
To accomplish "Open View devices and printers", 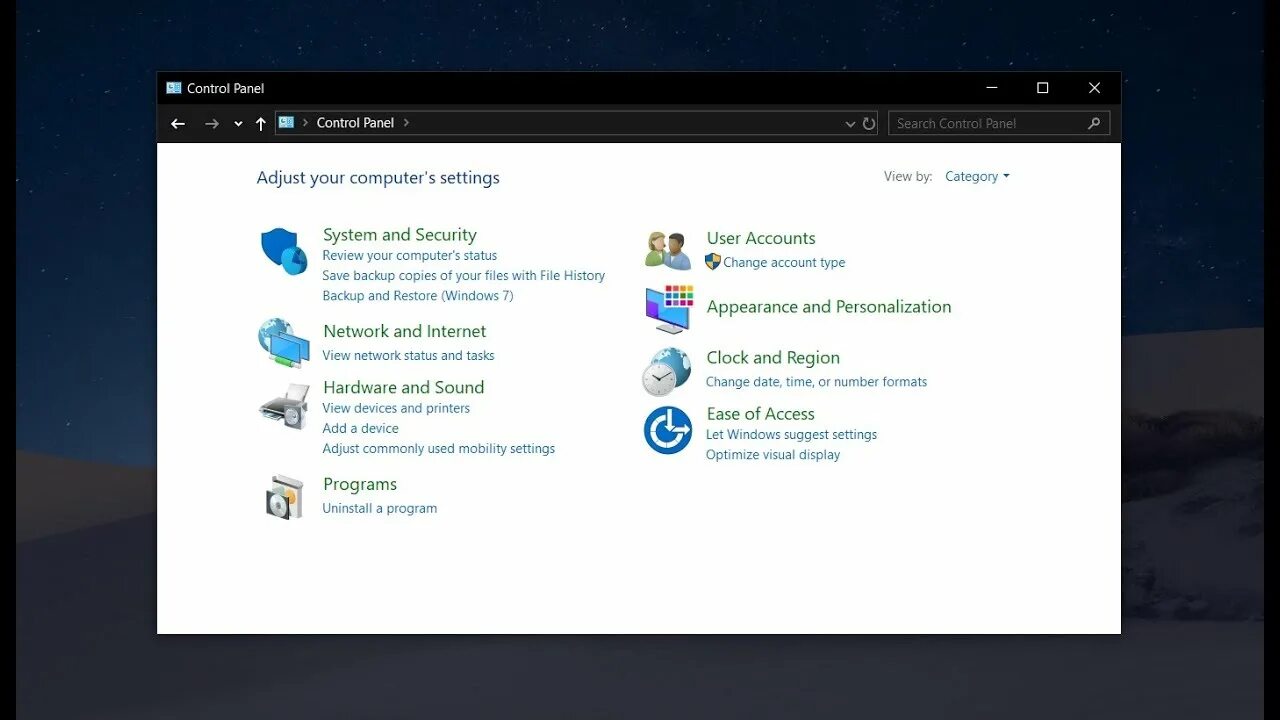I will coord(396,408).
